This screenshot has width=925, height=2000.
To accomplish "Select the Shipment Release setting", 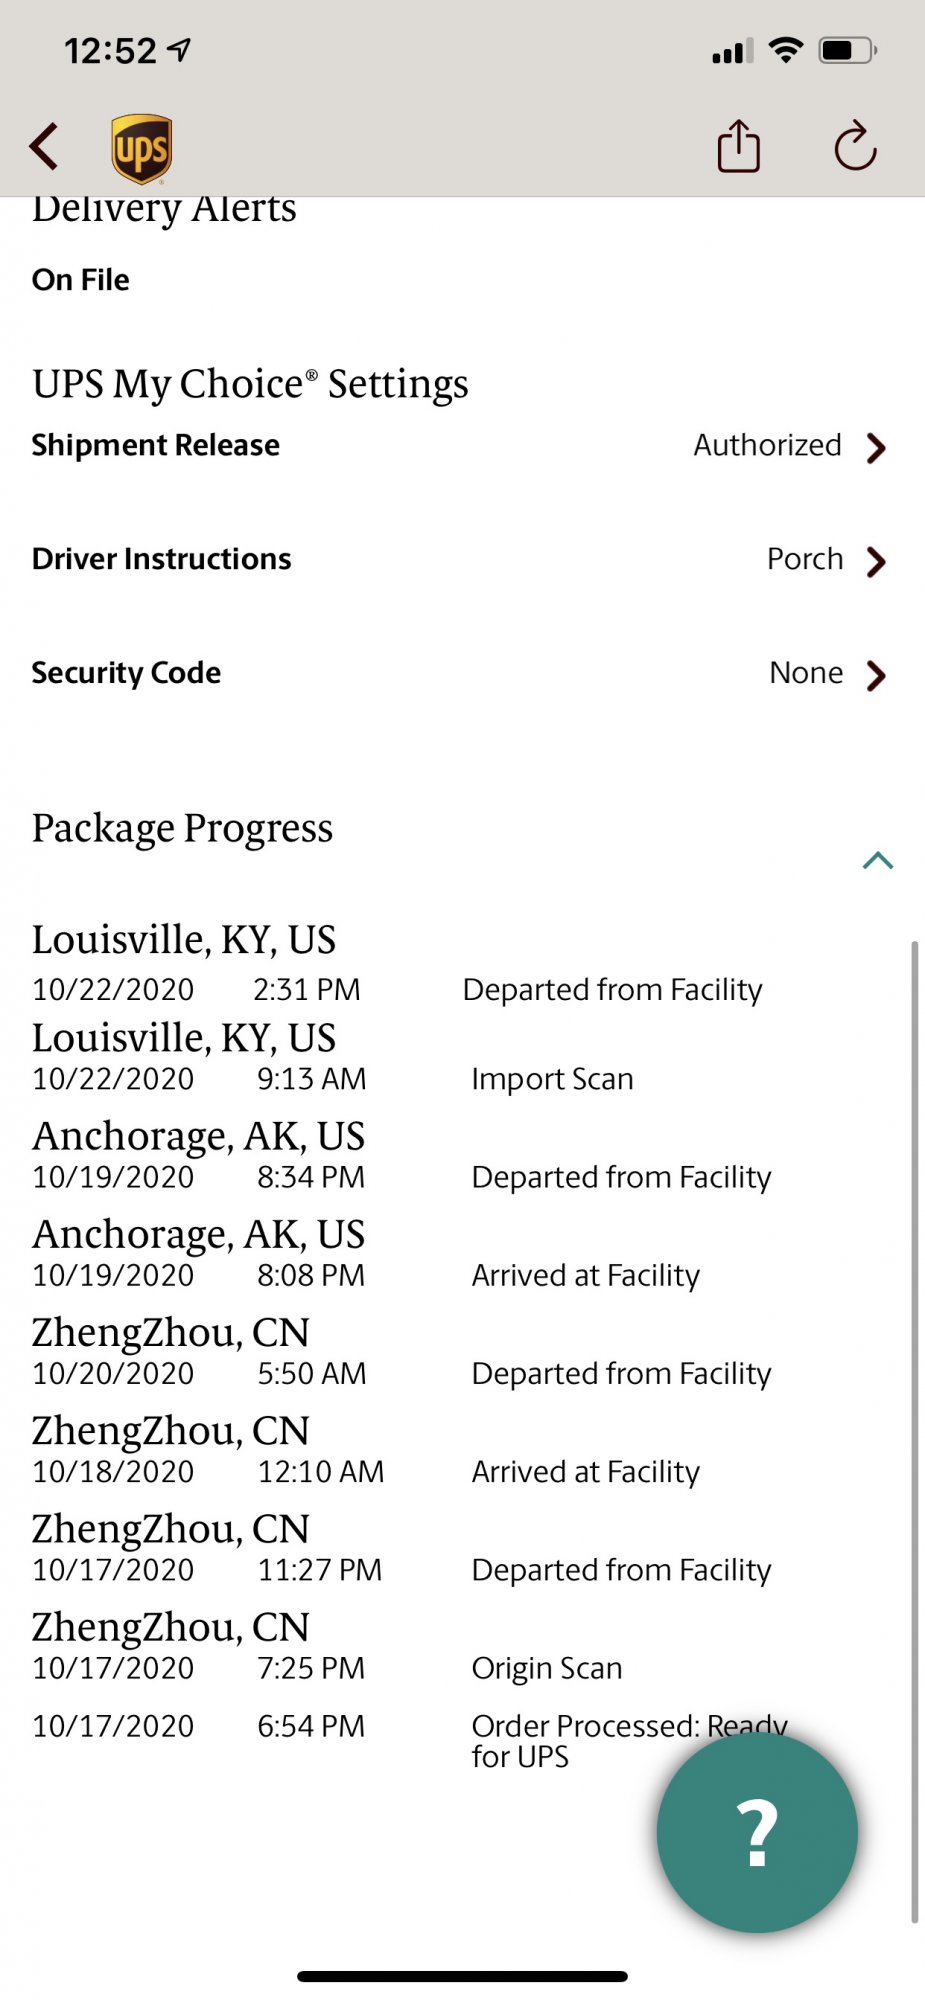I will (x=156, y=445).
